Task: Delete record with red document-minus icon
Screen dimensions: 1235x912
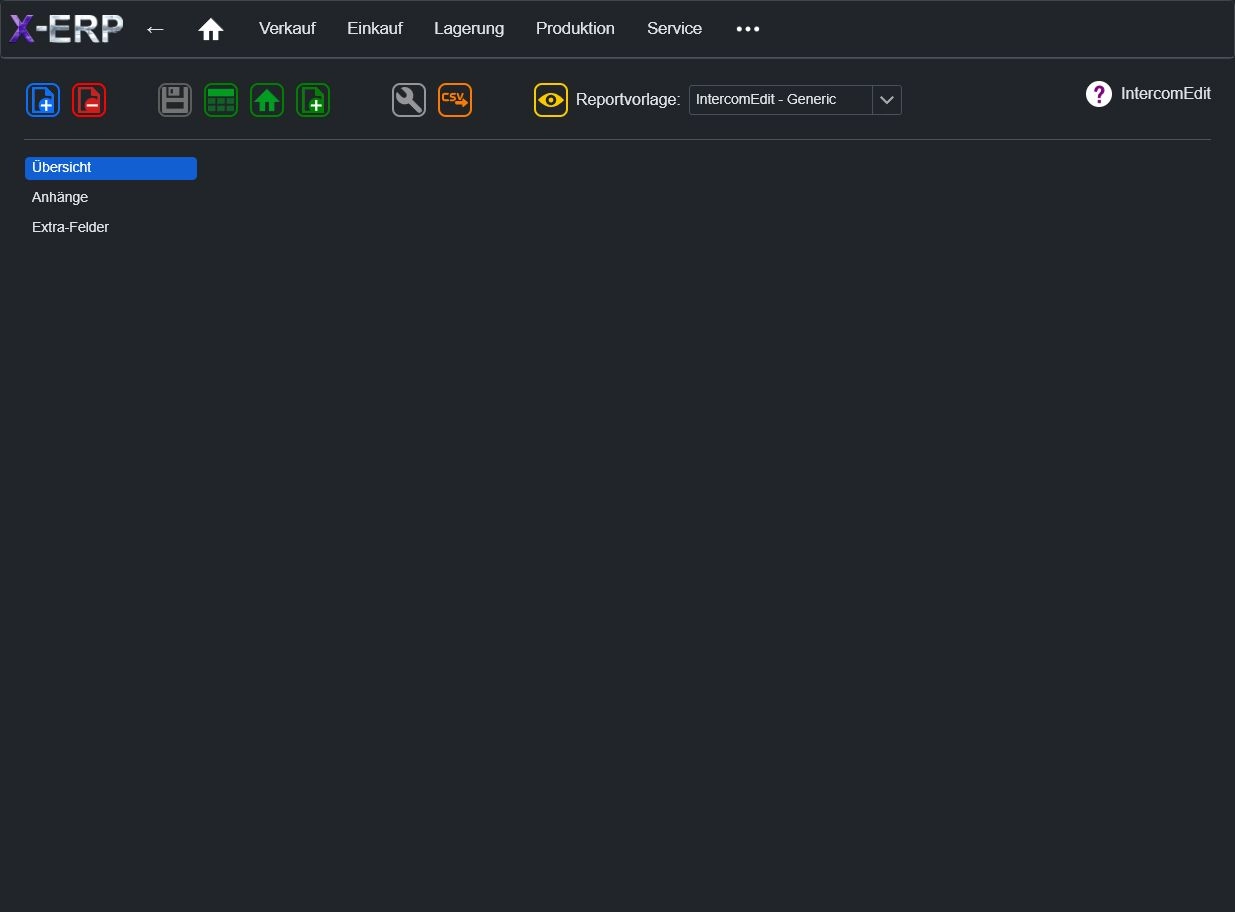Action: click(x=89, y=100)
